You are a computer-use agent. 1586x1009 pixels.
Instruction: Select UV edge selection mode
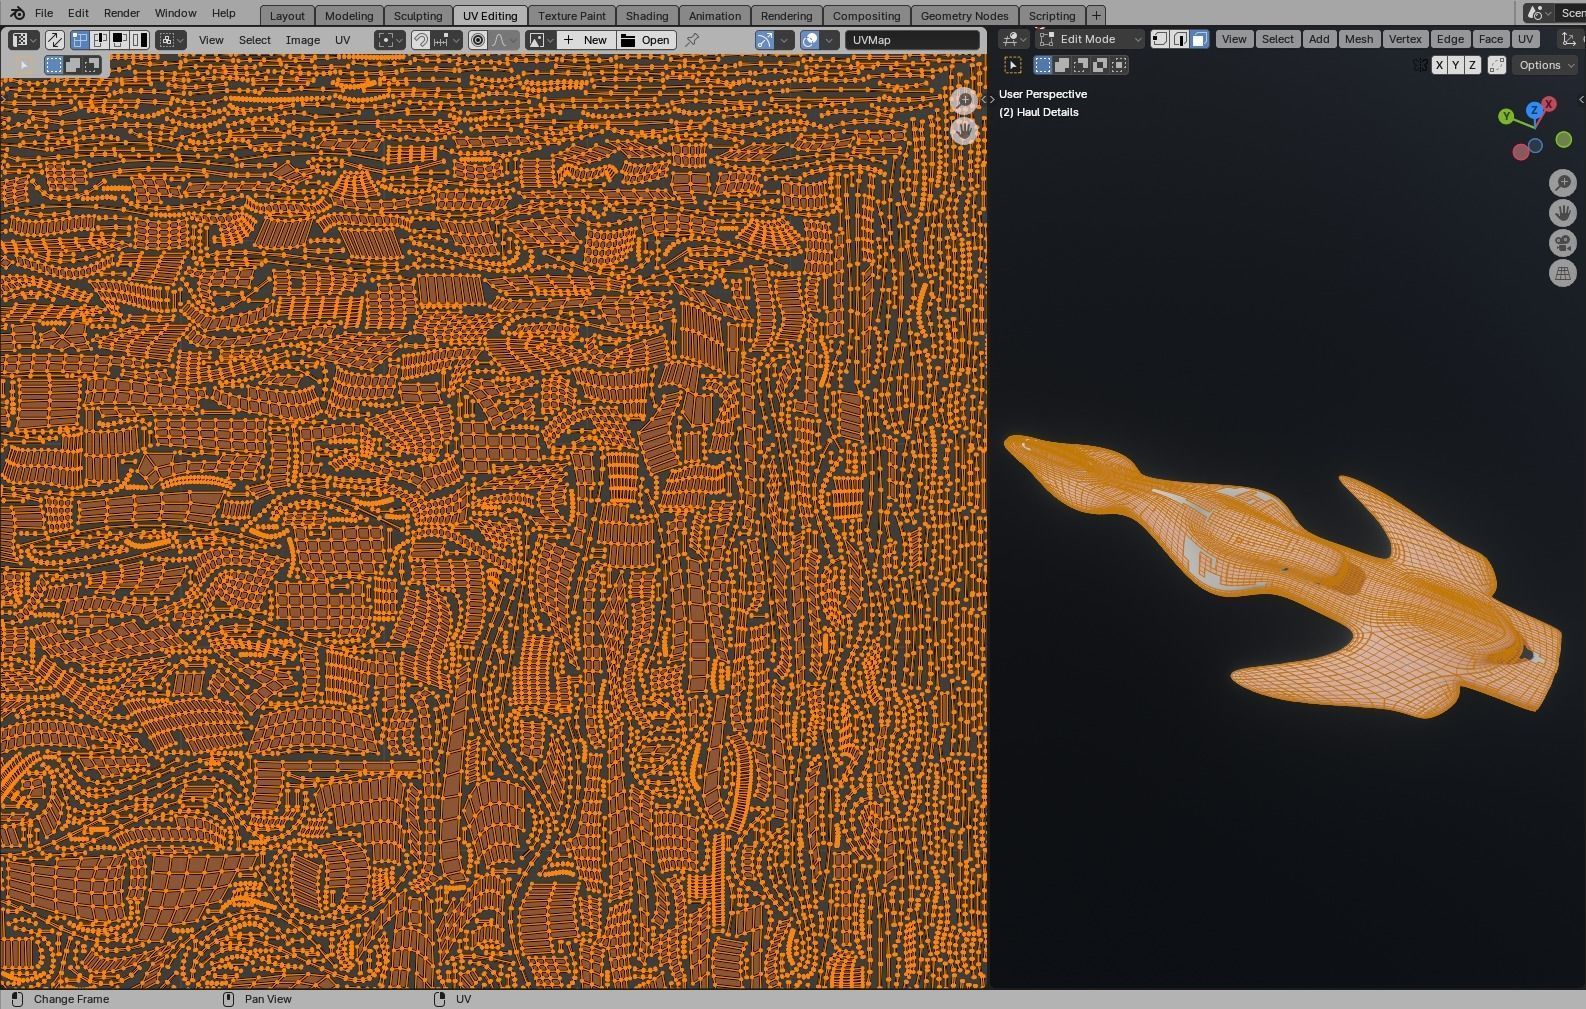(x=100, y=40)
